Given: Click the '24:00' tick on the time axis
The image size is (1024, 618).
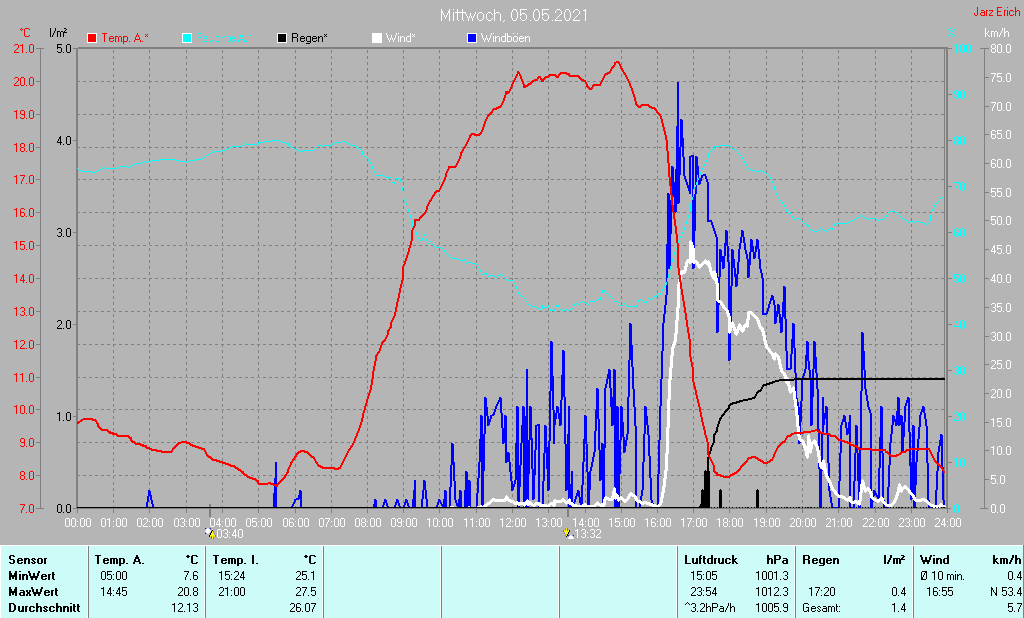Looking at the screenshot, I should click(x=948, y=523).
